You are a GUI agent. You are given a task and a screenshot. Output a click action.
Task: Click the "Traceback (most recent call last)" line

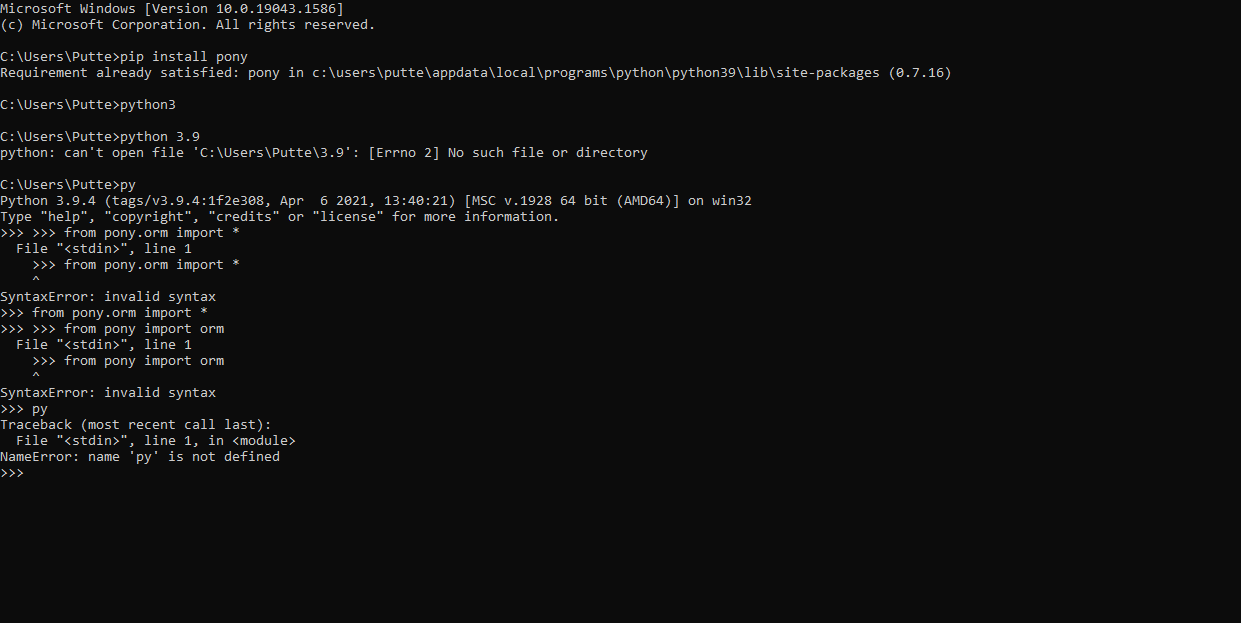135,425
